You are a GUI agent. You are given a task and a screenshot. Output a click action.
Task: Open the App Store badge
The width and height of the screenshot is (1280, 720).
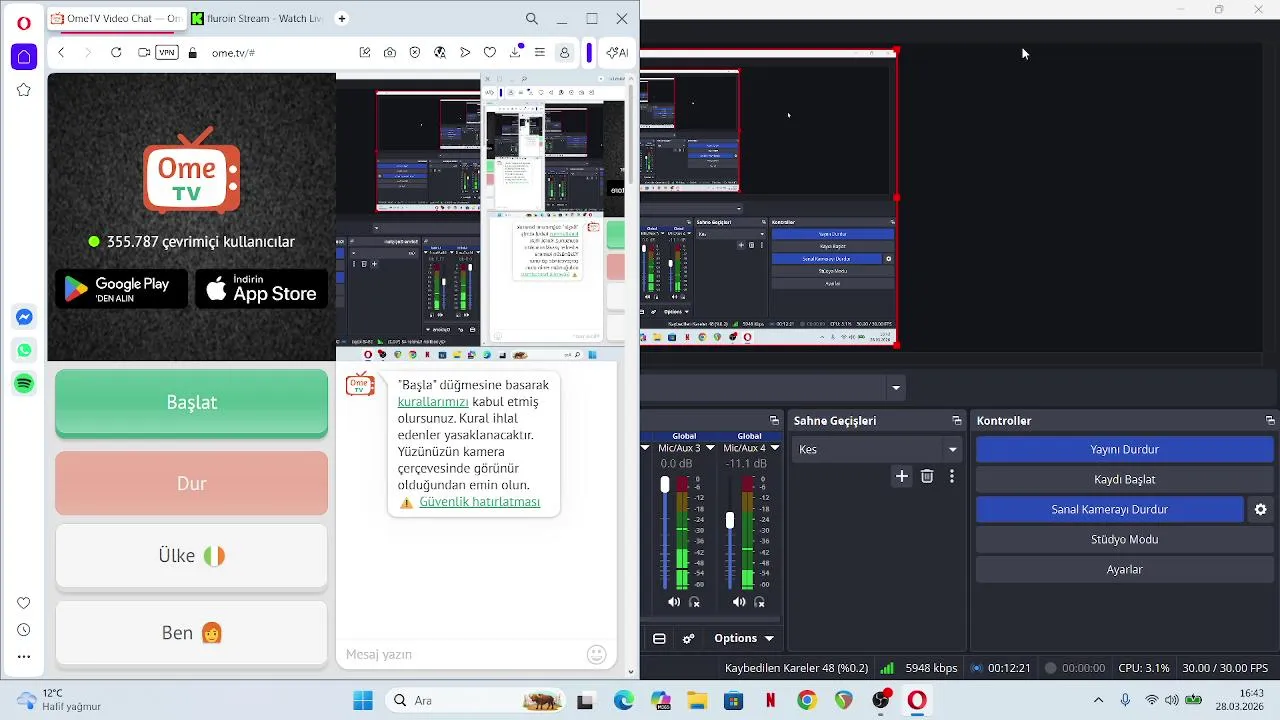[262, 289]
